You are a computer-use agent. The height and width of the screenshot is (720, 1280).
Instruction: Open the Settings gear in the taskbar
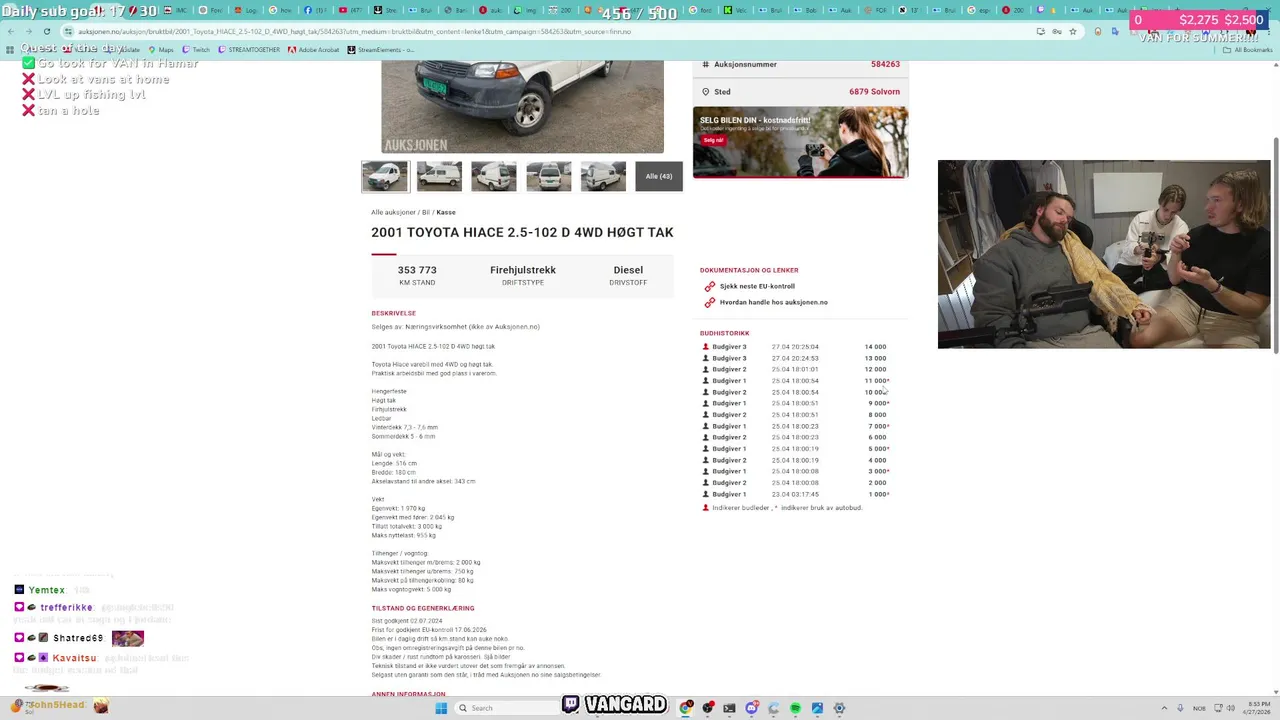839,708
